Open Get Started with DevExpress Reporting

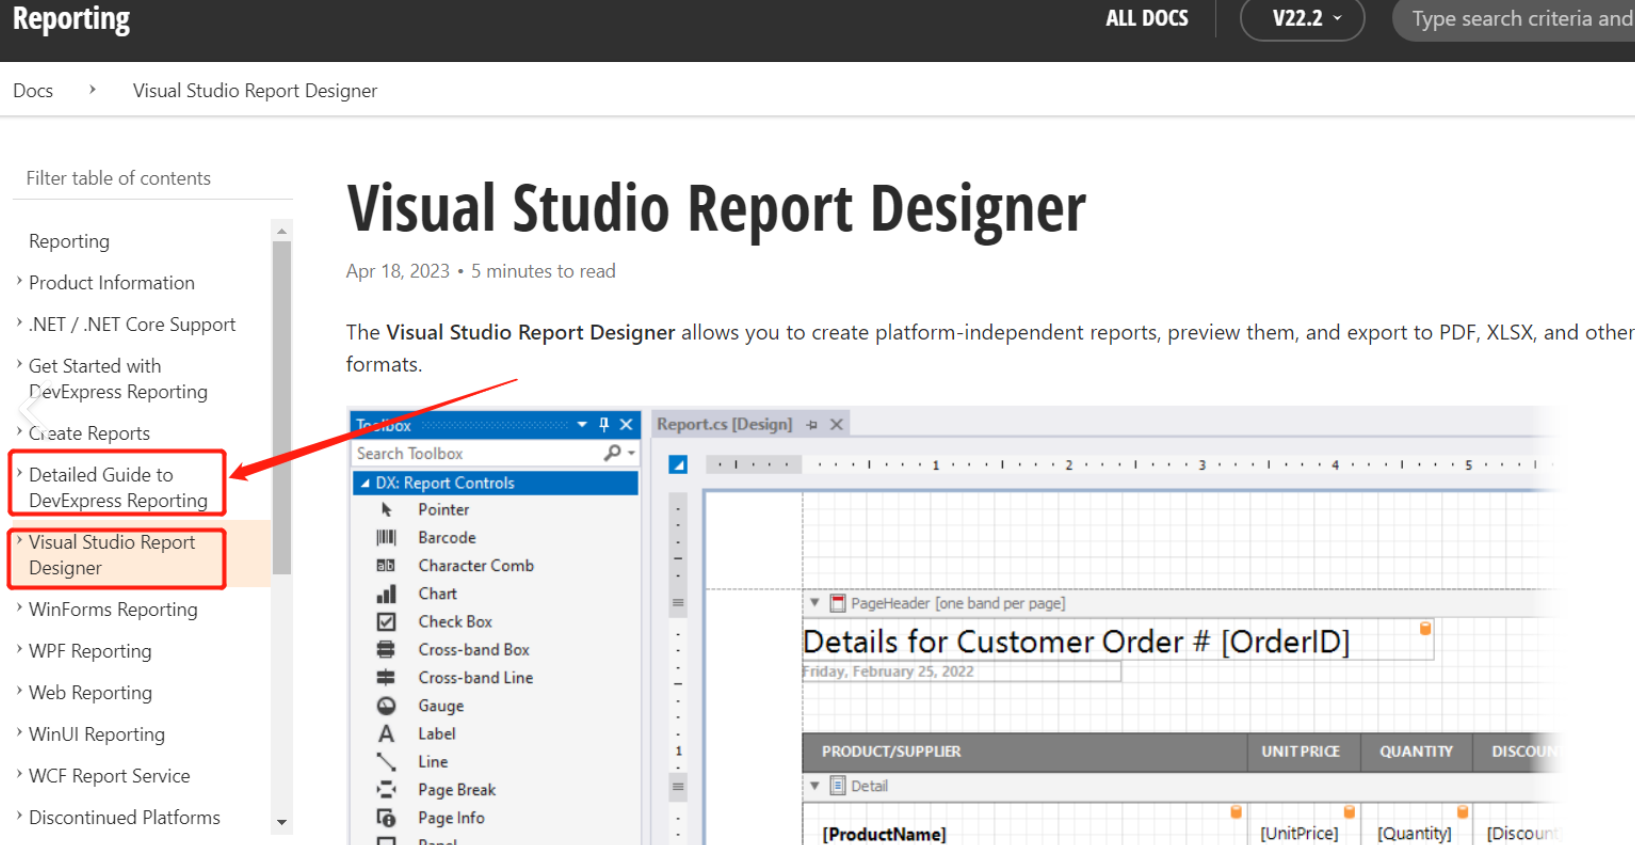tap(118, 379)
